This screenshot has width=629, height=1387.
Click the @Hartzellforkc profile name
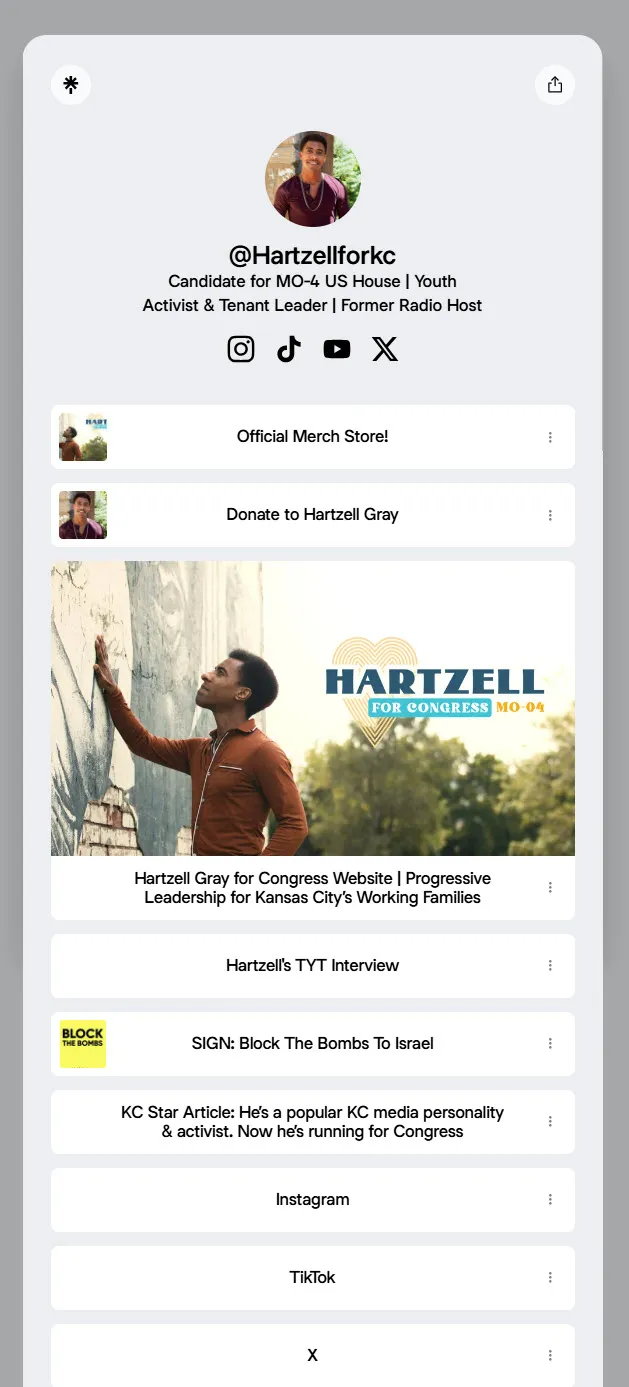coord(313,255)
